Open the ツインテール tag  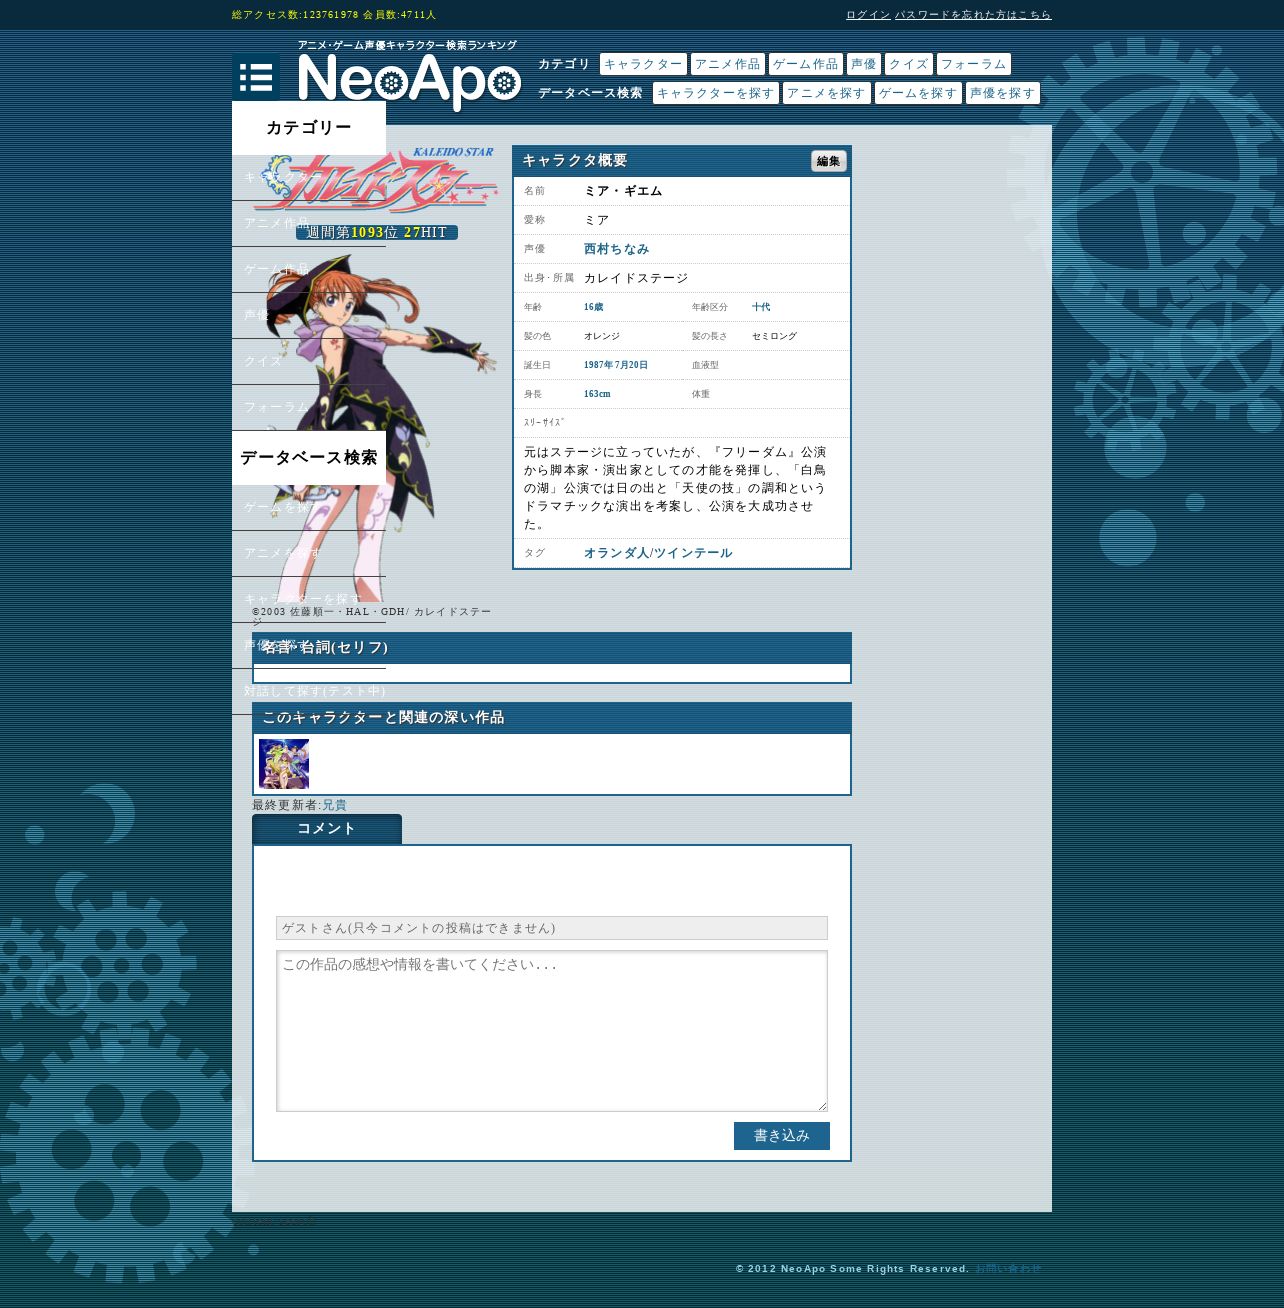[x=693, y=553]
